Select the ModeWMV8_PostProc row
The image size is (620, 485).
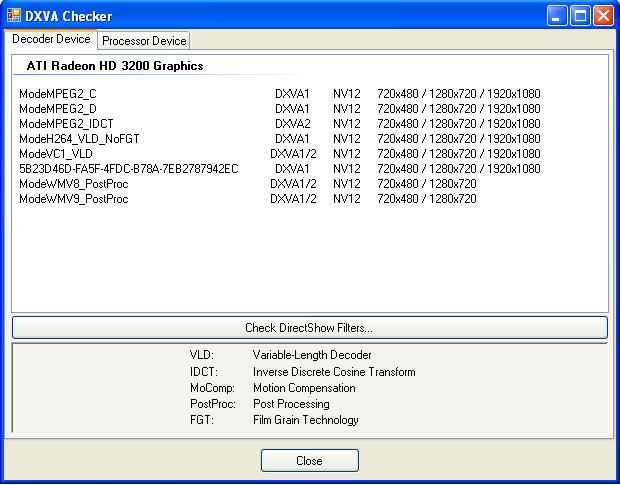pos(248,184)
